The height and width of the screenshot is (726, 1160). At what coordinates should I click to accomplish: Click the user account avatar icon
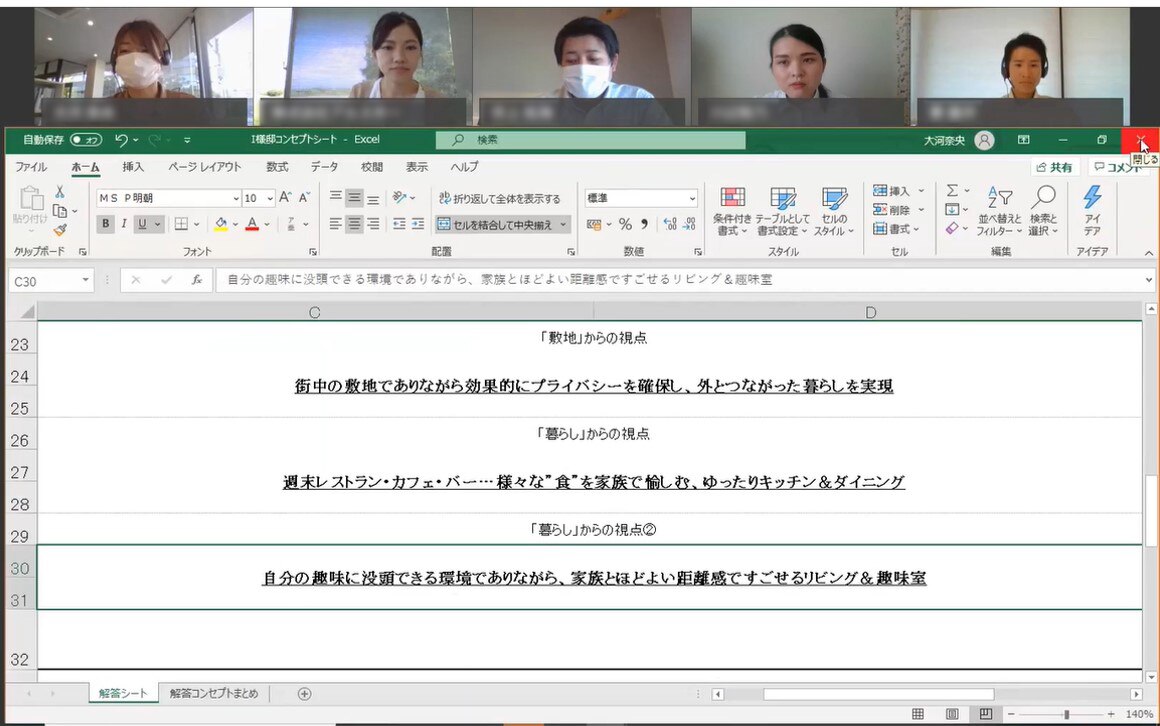[x=984, y=140]
